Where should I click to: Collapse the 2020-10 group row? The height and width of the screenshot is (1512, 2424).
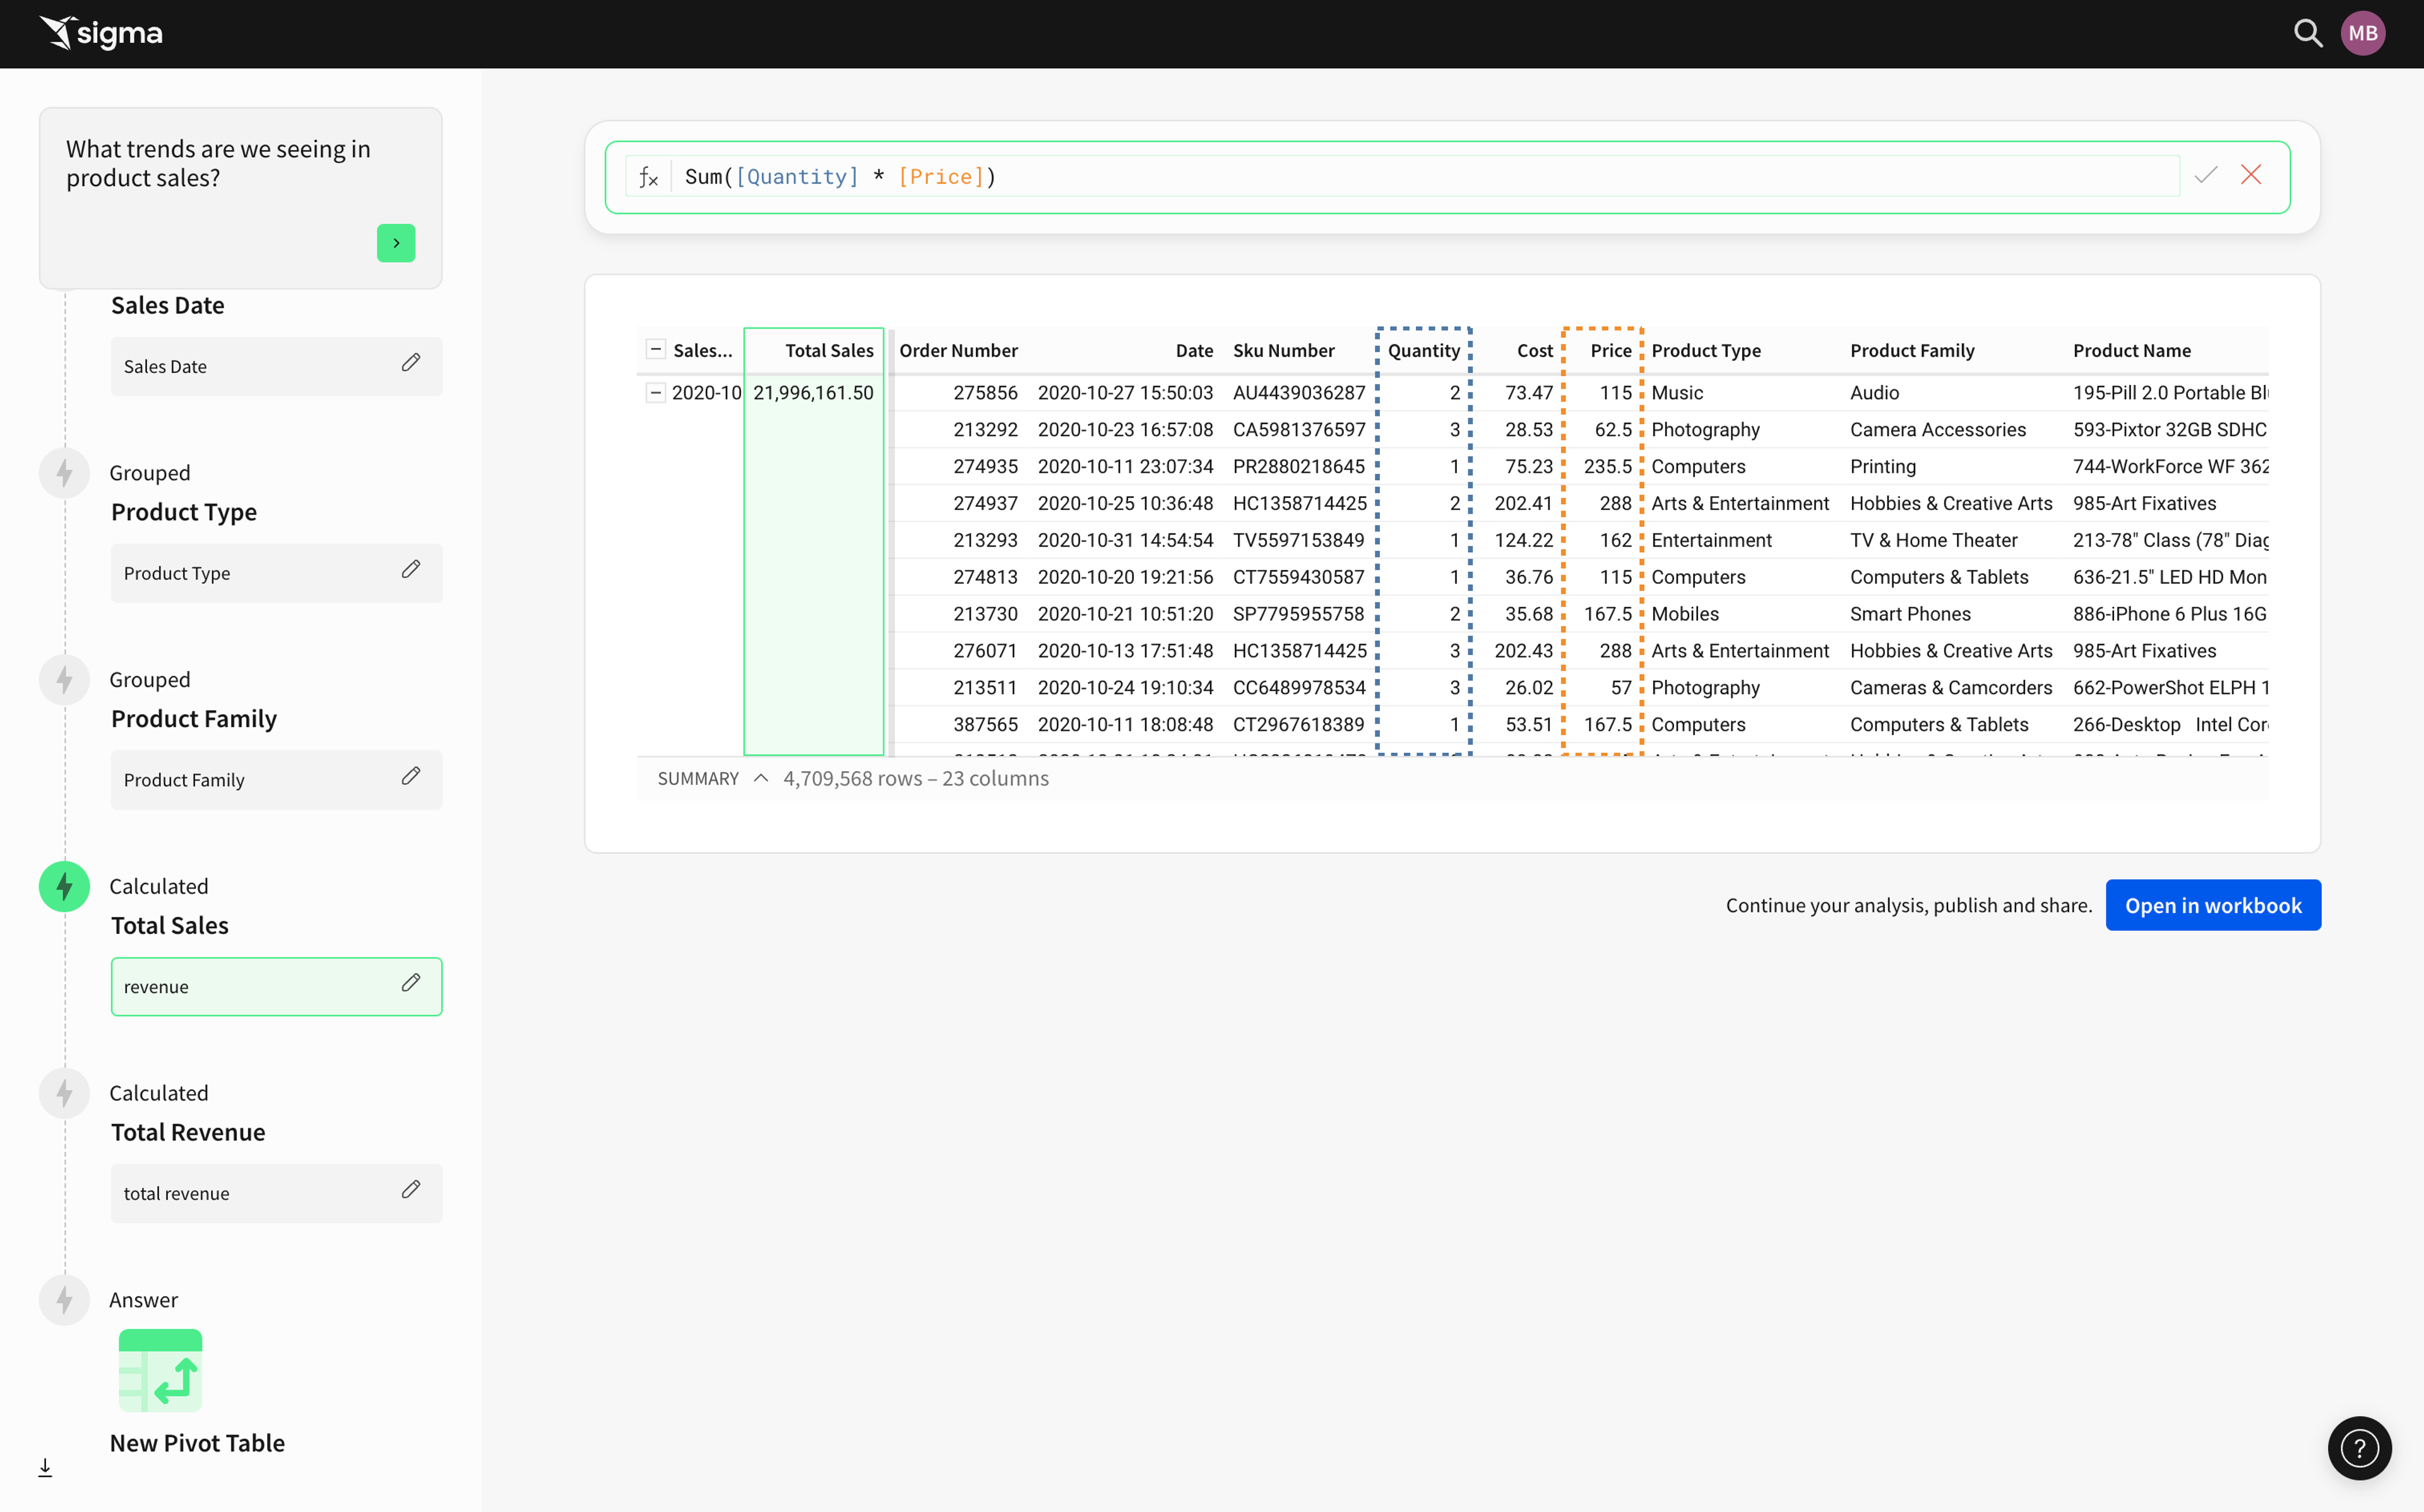pos(656,393)
